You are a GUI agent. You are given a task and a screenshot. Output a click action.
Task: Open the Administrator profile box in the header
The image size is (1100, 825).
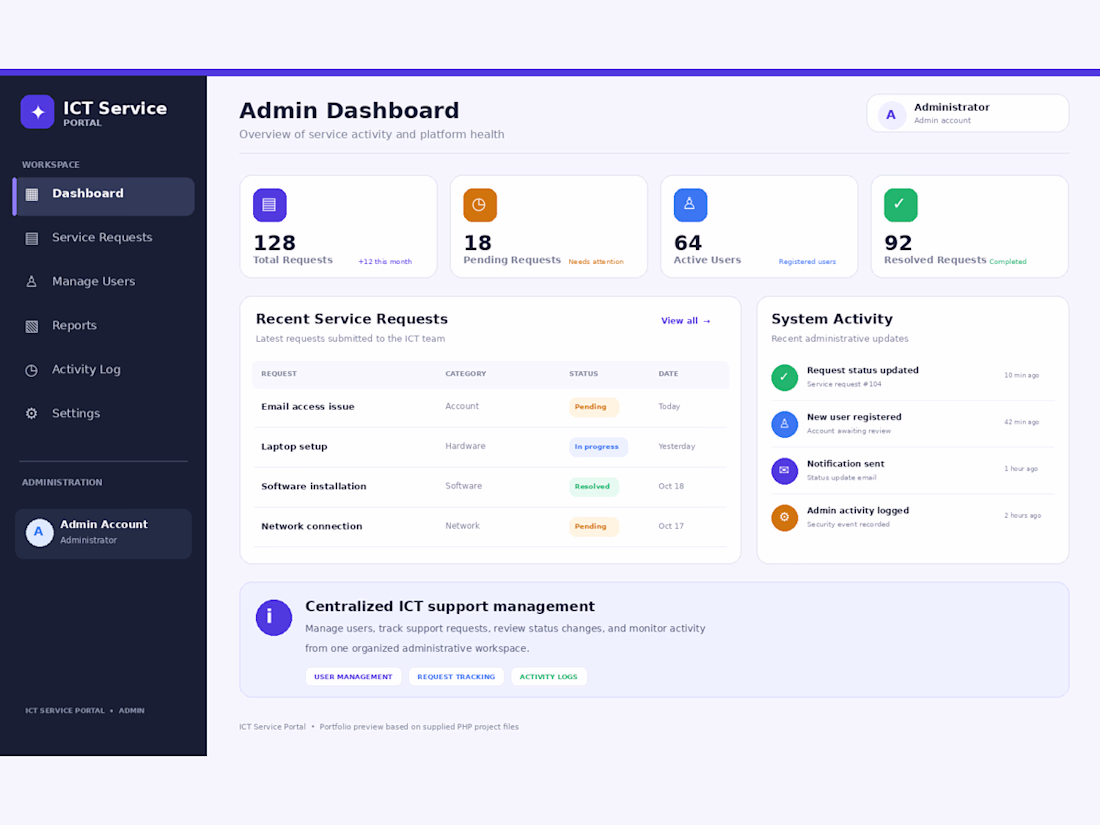click(967, 114)
